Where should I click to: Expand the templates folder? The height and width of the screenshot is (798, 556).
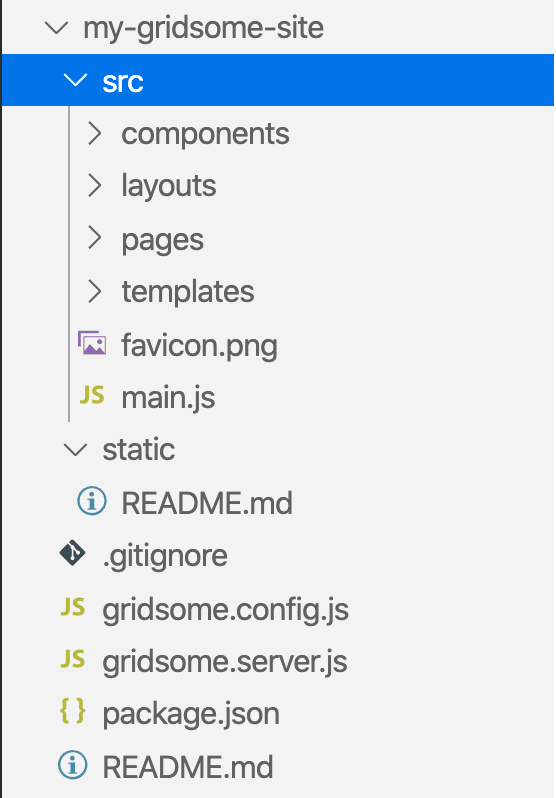(x=95, y=291)
